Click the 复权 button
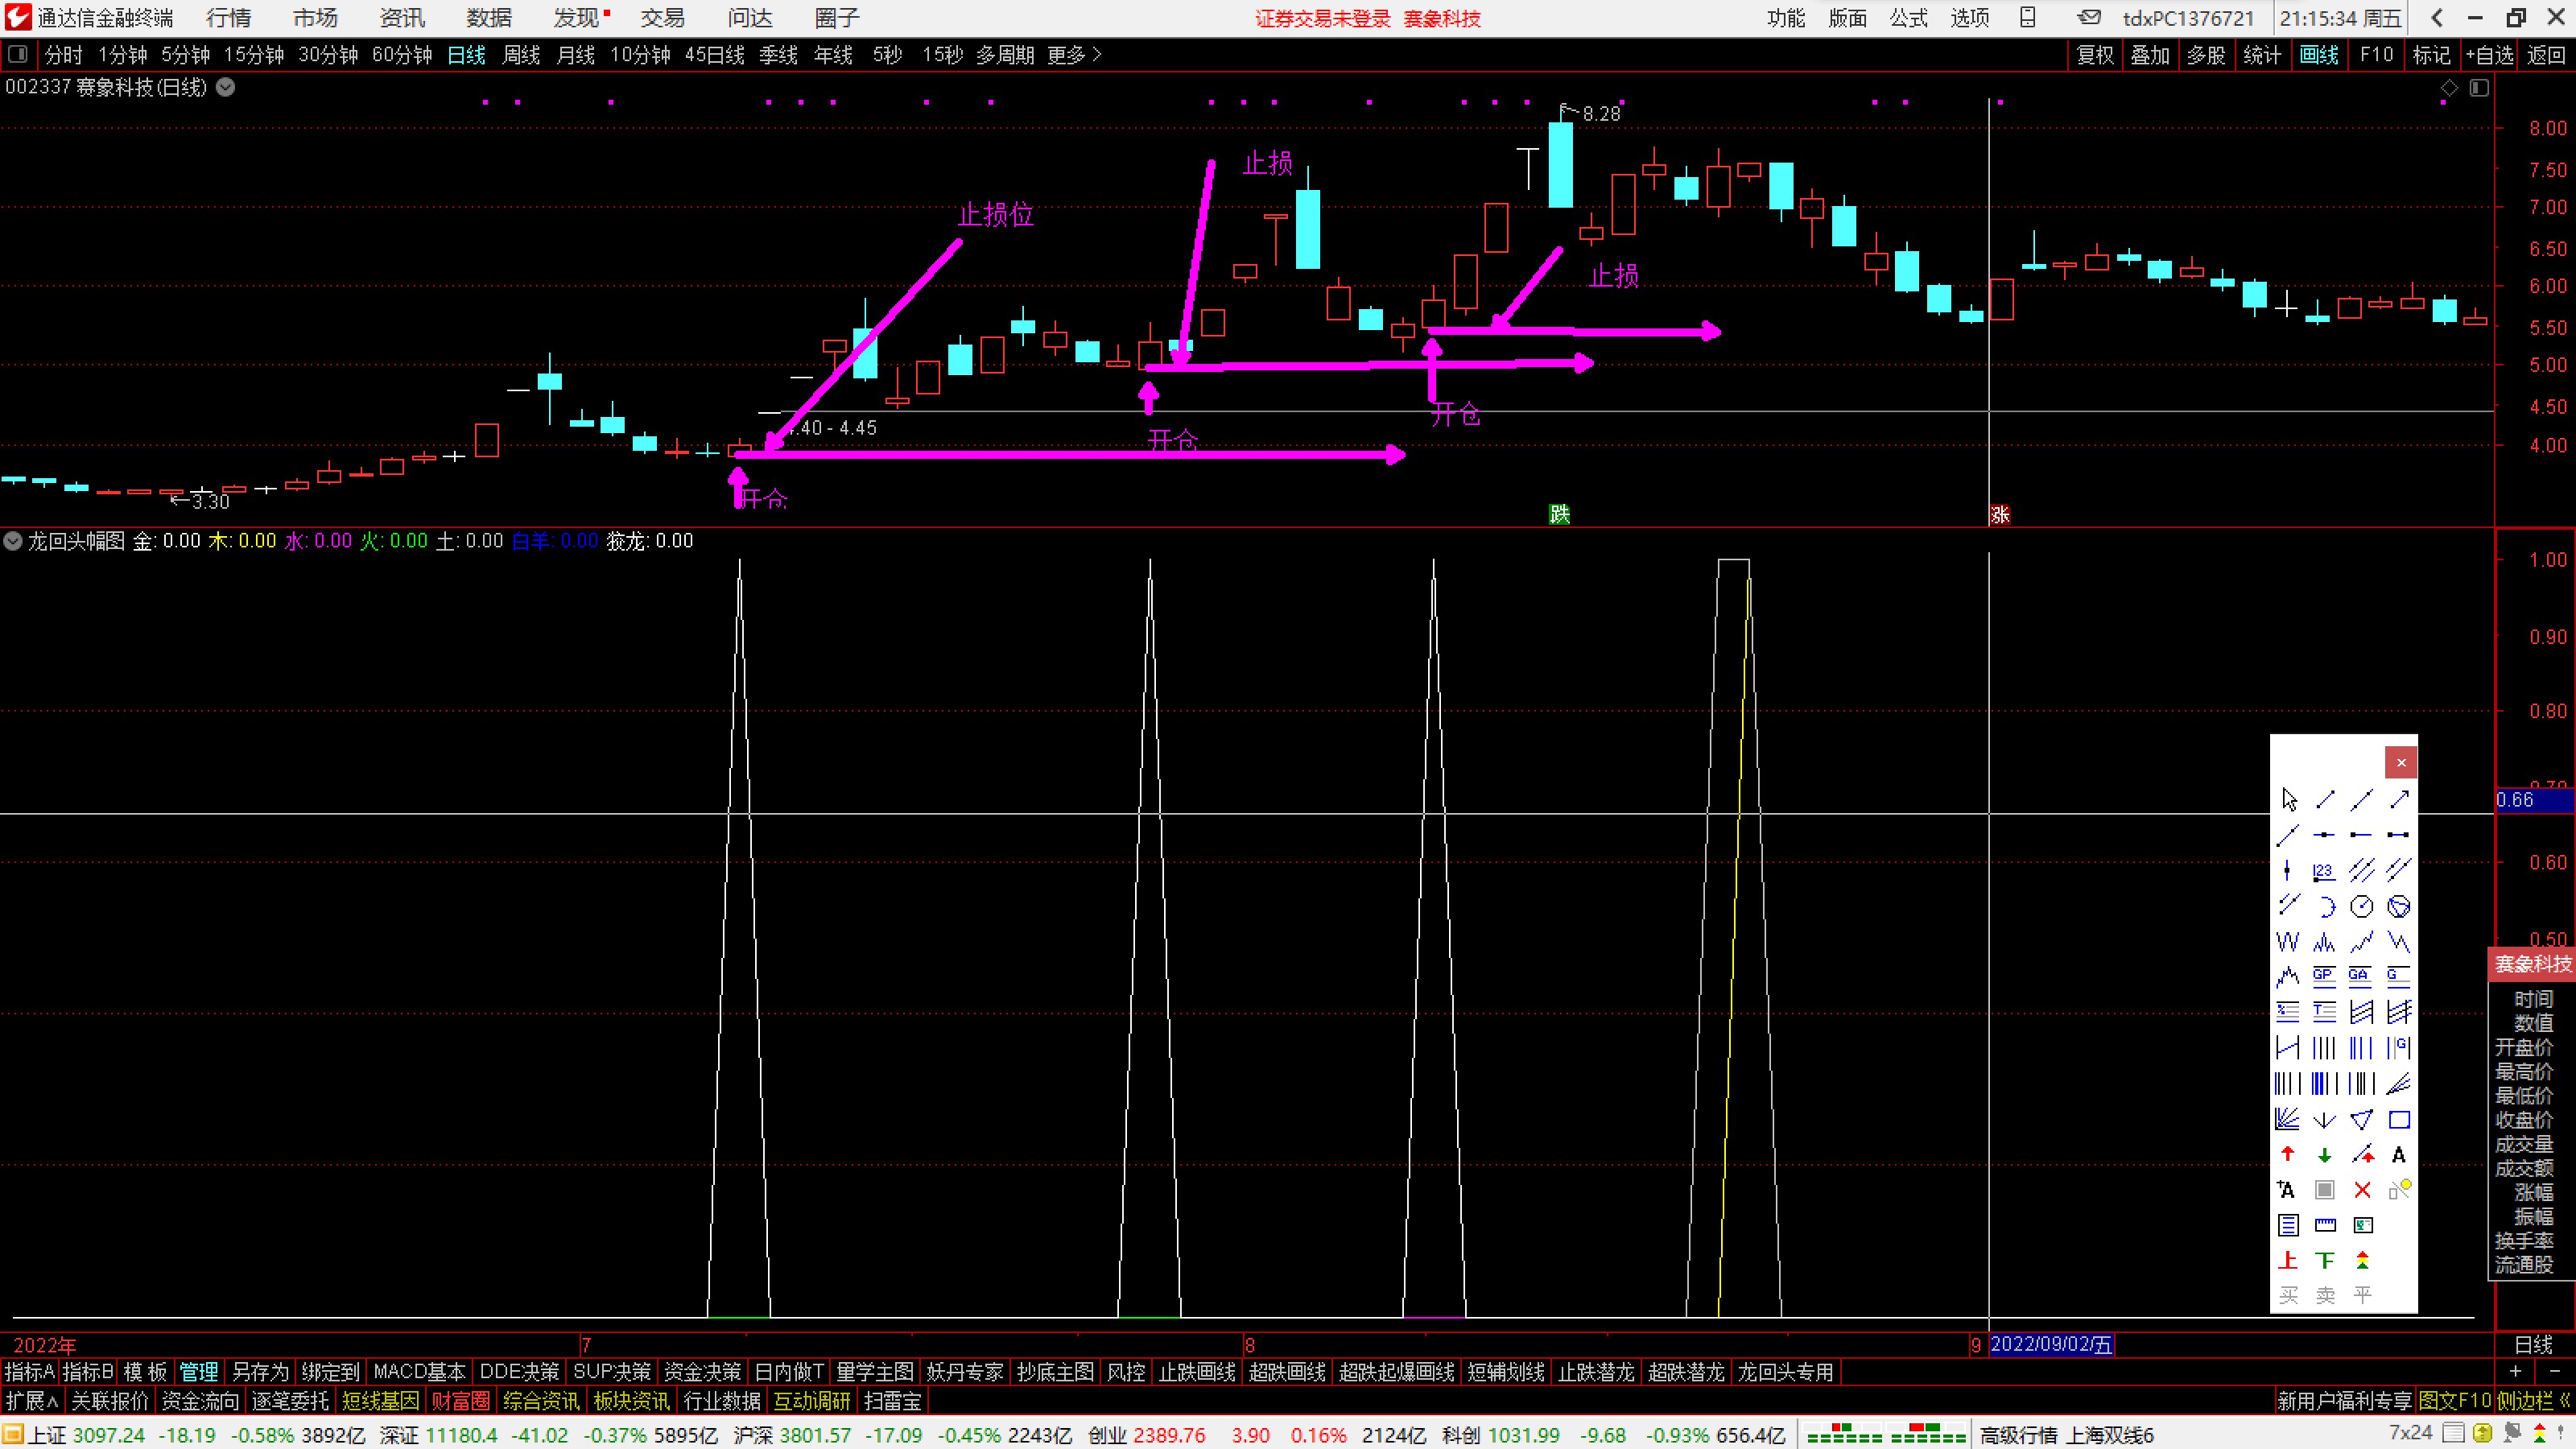This screenshot has width=2576, height=1449. coord(2095,55)
